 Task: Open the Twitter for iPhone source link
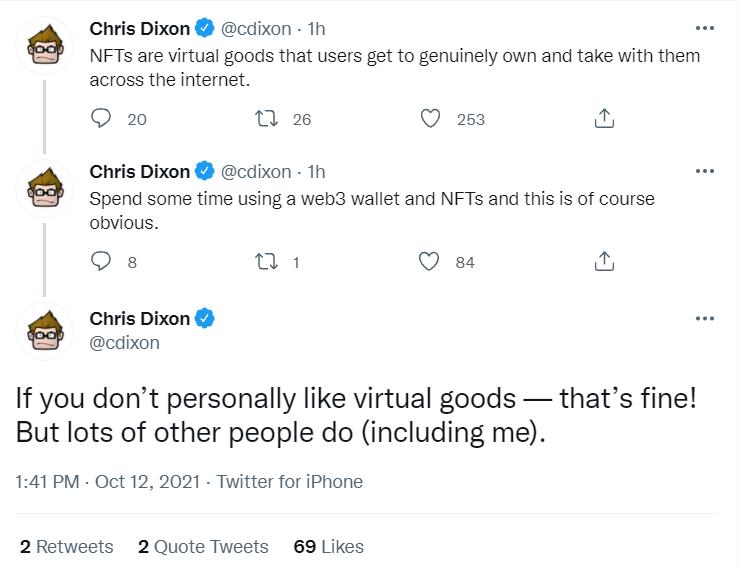290,482
